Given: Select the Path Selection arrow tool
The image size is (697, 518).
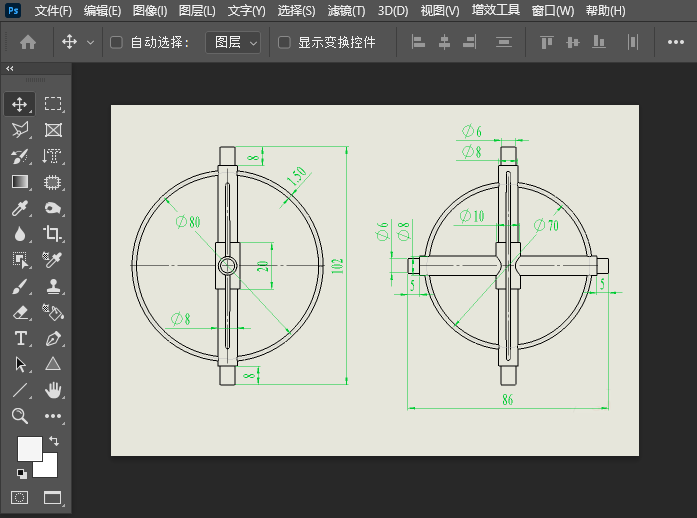Looking at the screenshot, I should coord(20,365).
